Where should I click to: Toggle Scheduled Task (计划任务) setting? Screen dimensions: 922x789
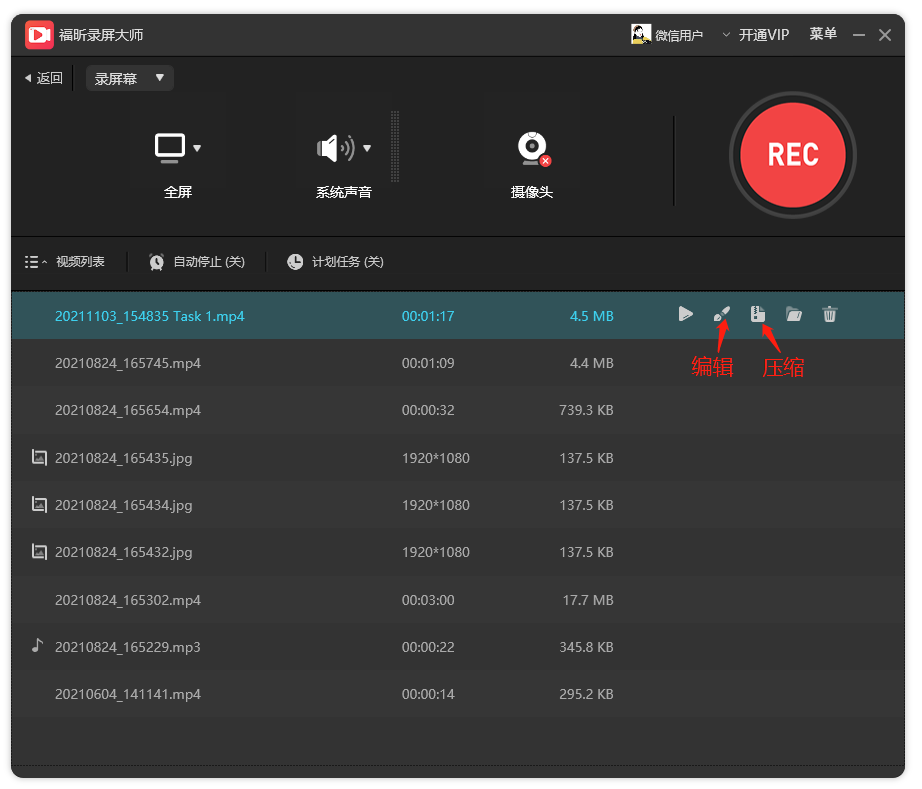point(335,262)
